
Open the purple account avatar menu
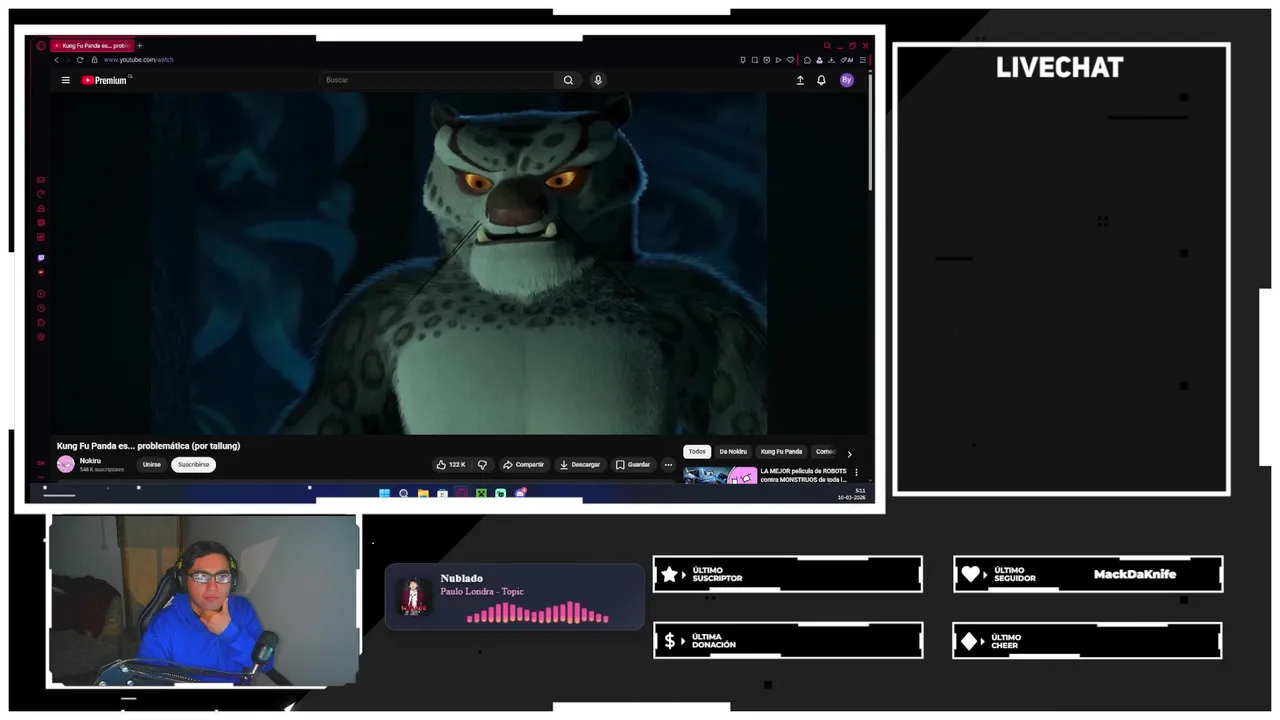[x=847, y=80]
